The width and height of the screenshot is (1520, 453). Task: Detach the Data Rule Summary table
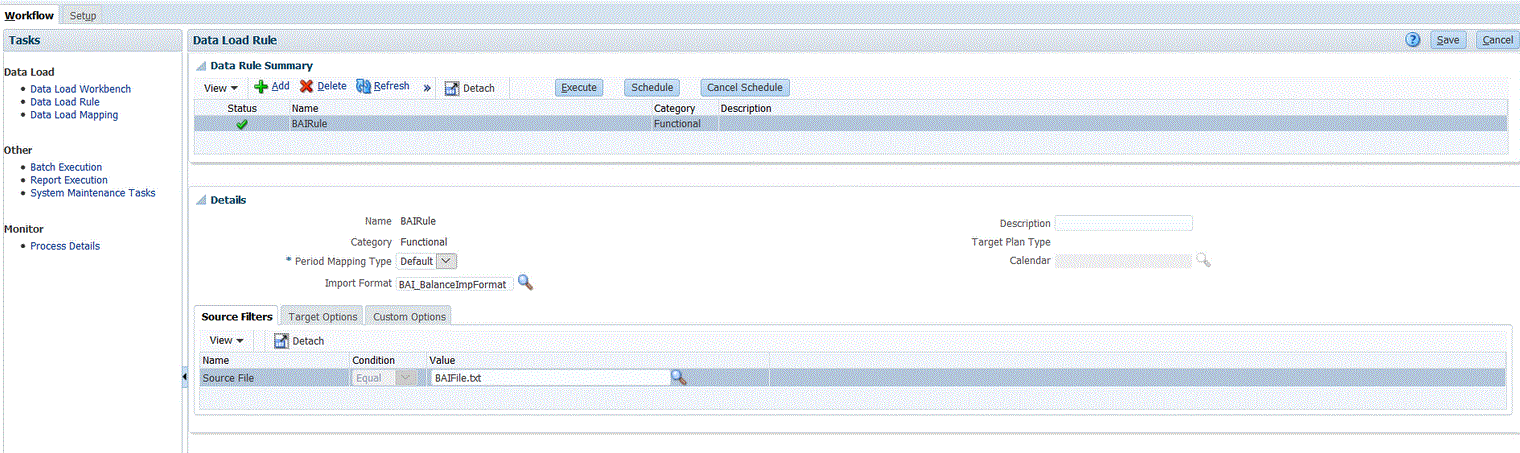coord(470,88)
